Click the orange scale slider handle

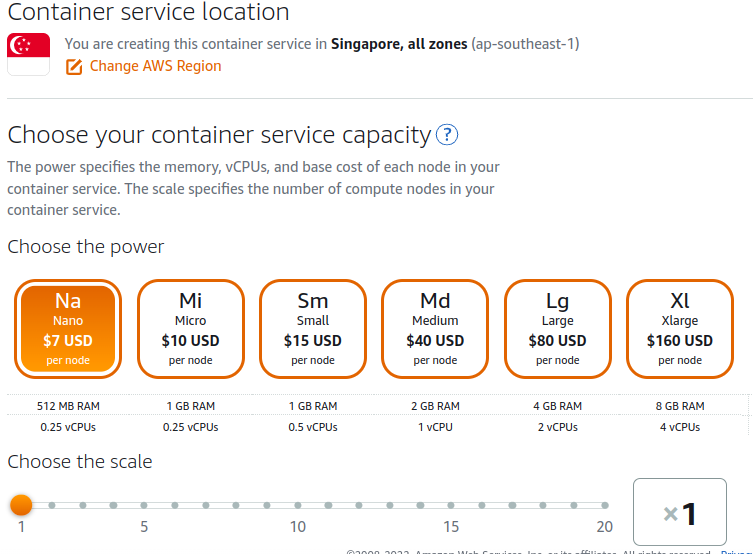coord(21,505)
